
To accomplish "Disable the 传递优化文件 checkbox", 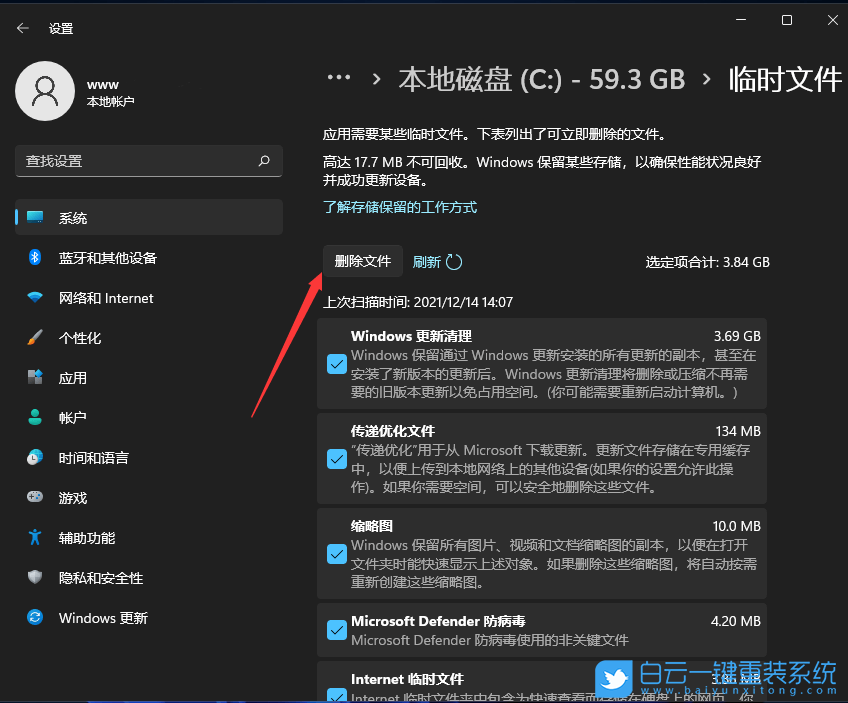I will [x=336, y=459].
